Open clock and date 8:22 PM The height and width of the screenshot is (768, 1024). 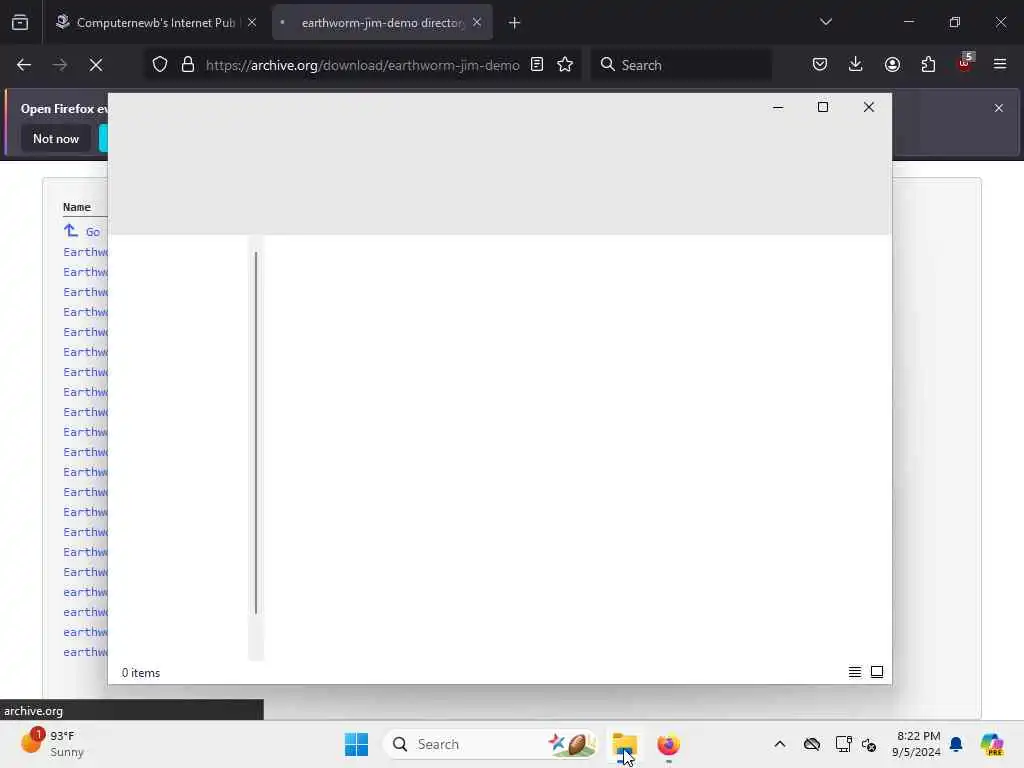[x=918, y=744]
